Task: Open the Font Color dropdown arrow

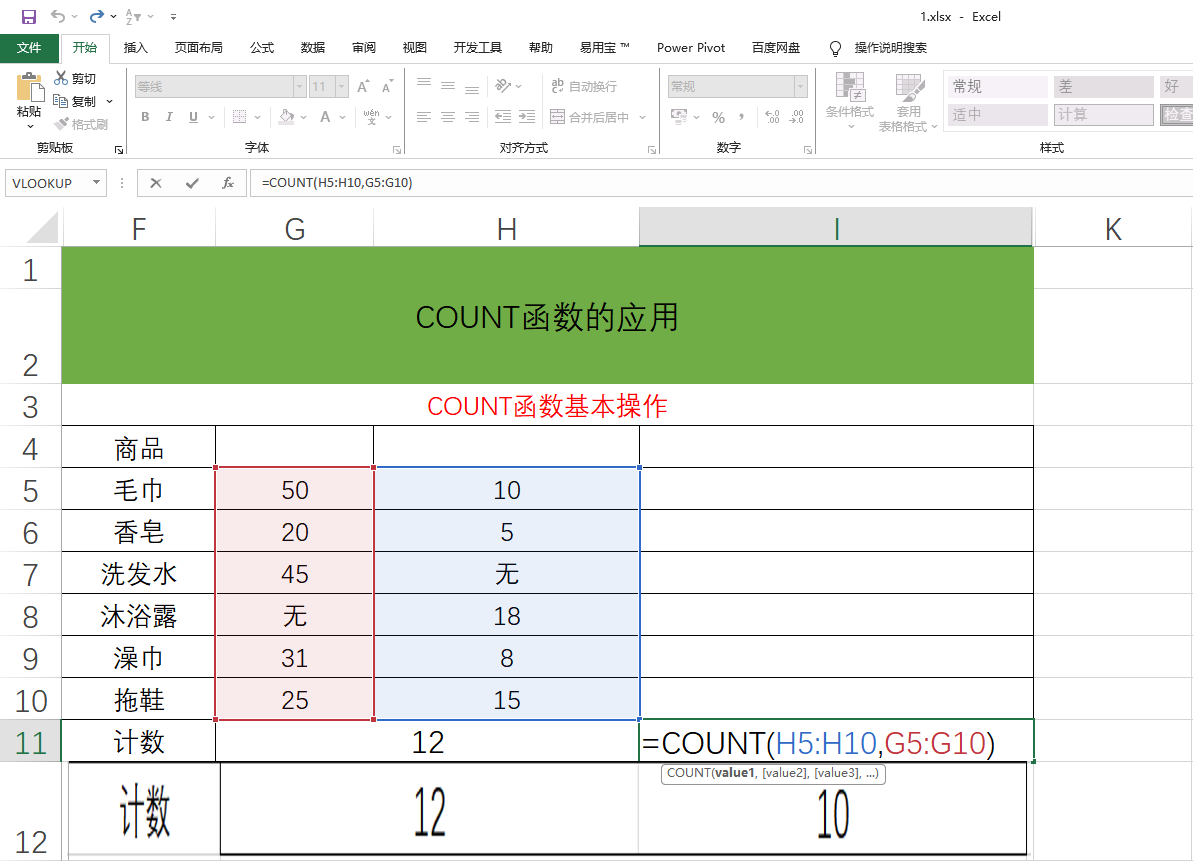Action: tap(343, 117)
